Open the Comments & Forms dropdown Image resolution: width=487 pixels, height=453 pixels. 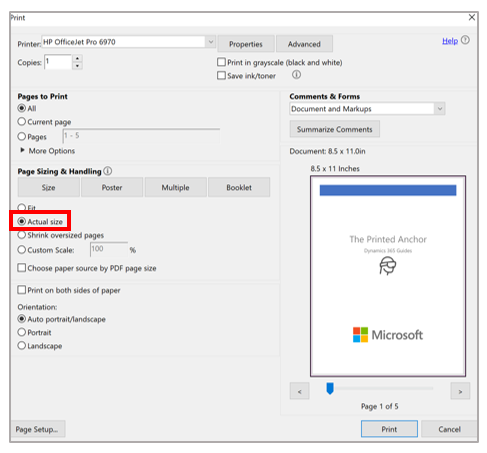pyautogui.click(x=440, y=109)
